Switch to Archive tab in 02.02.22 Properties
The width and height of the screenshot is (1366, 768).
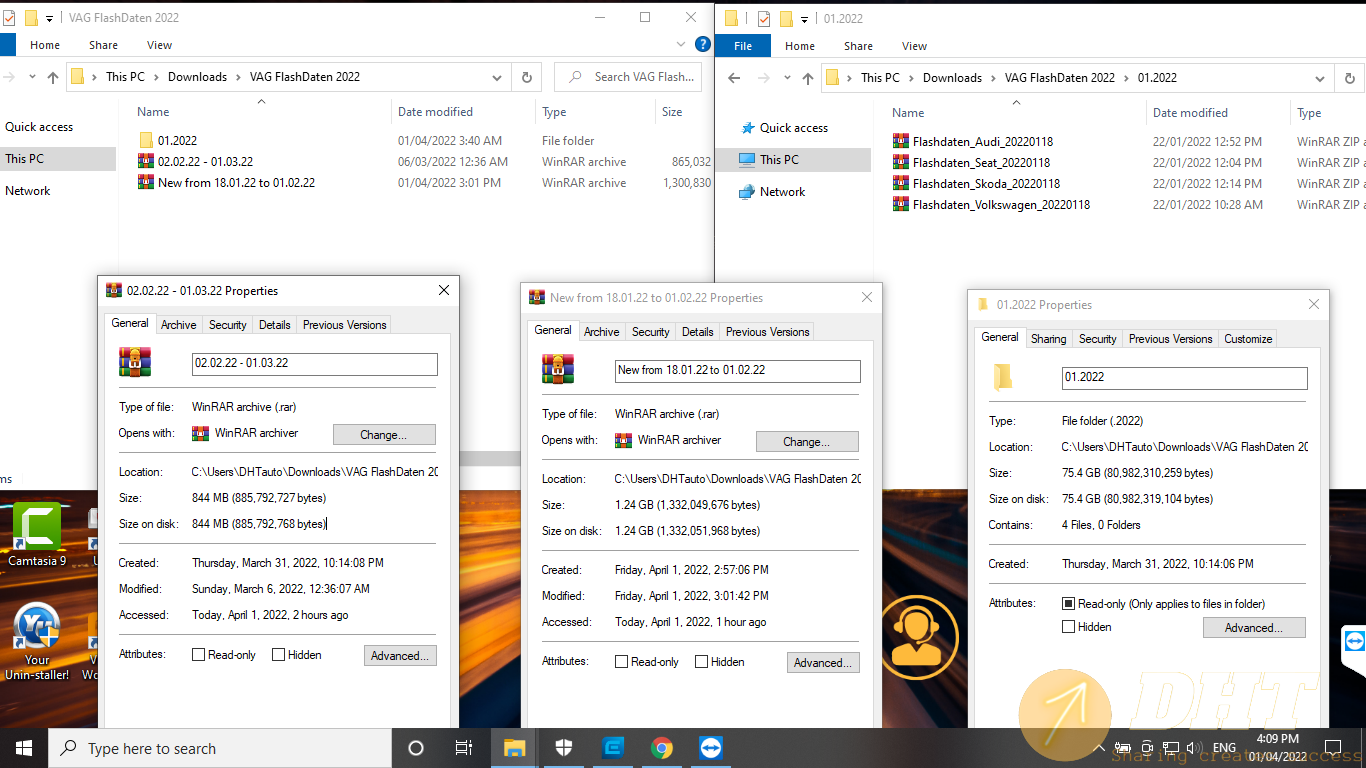pyautogui.click(x=179, y=325)
